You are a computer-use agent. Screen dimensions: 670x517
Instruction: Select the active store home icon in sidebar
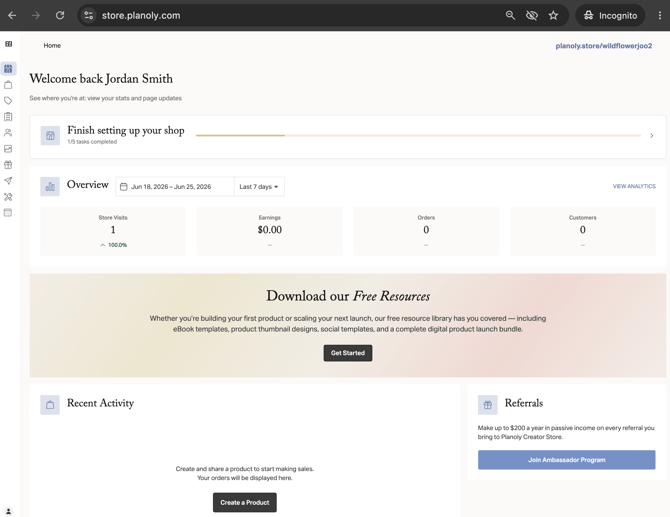point(8,69)
